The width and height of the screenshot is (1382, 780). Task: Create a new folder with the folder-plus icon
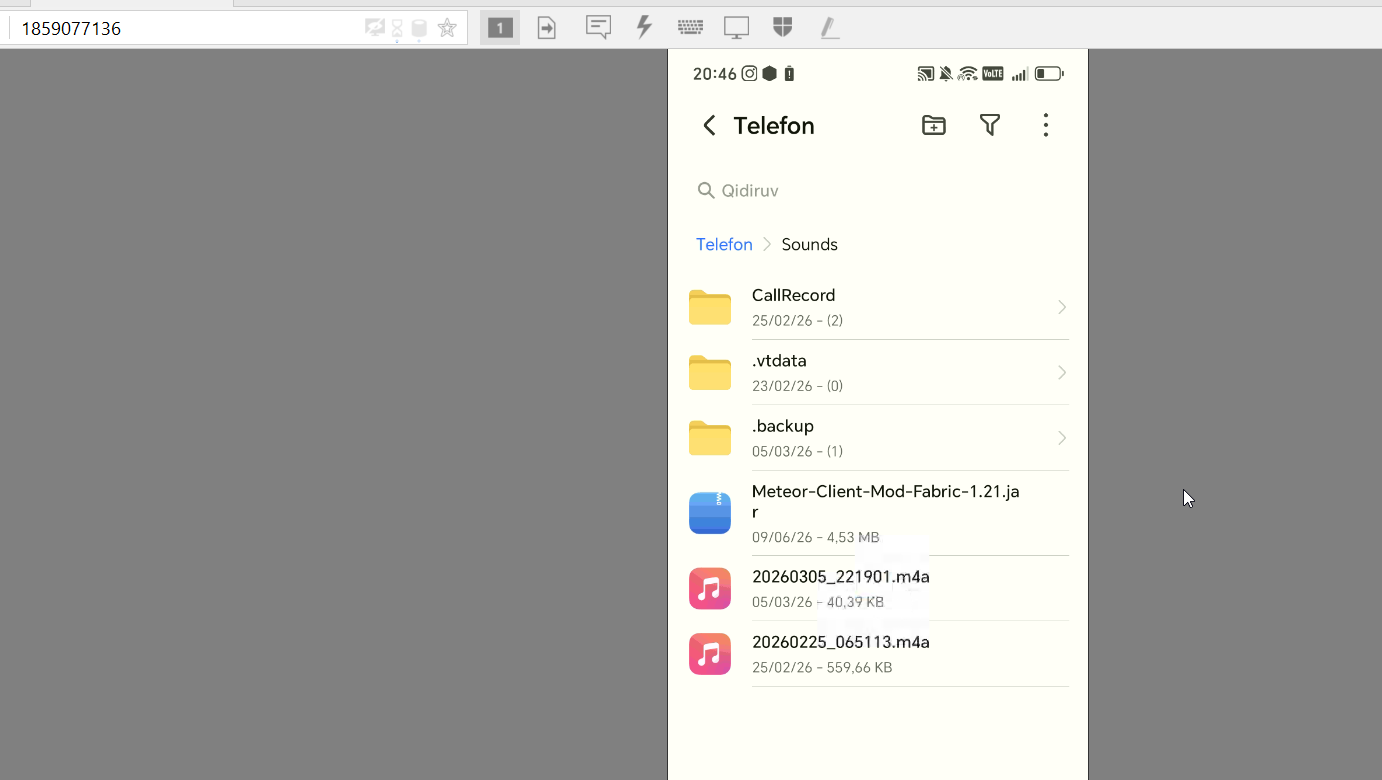click(x=933, y=125)
